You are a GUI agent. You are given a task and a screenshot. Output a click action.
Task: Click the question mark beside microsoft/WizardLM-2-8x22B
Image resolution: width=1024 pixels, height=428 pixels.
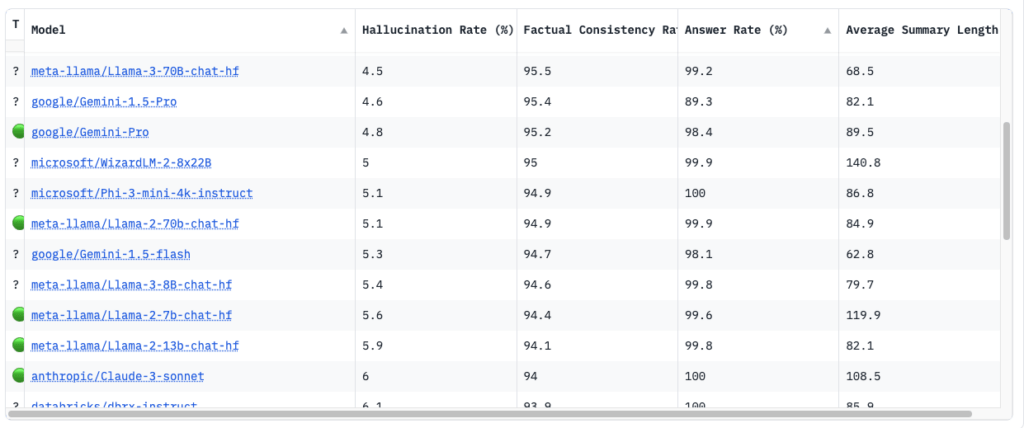[x=16, y=163]
